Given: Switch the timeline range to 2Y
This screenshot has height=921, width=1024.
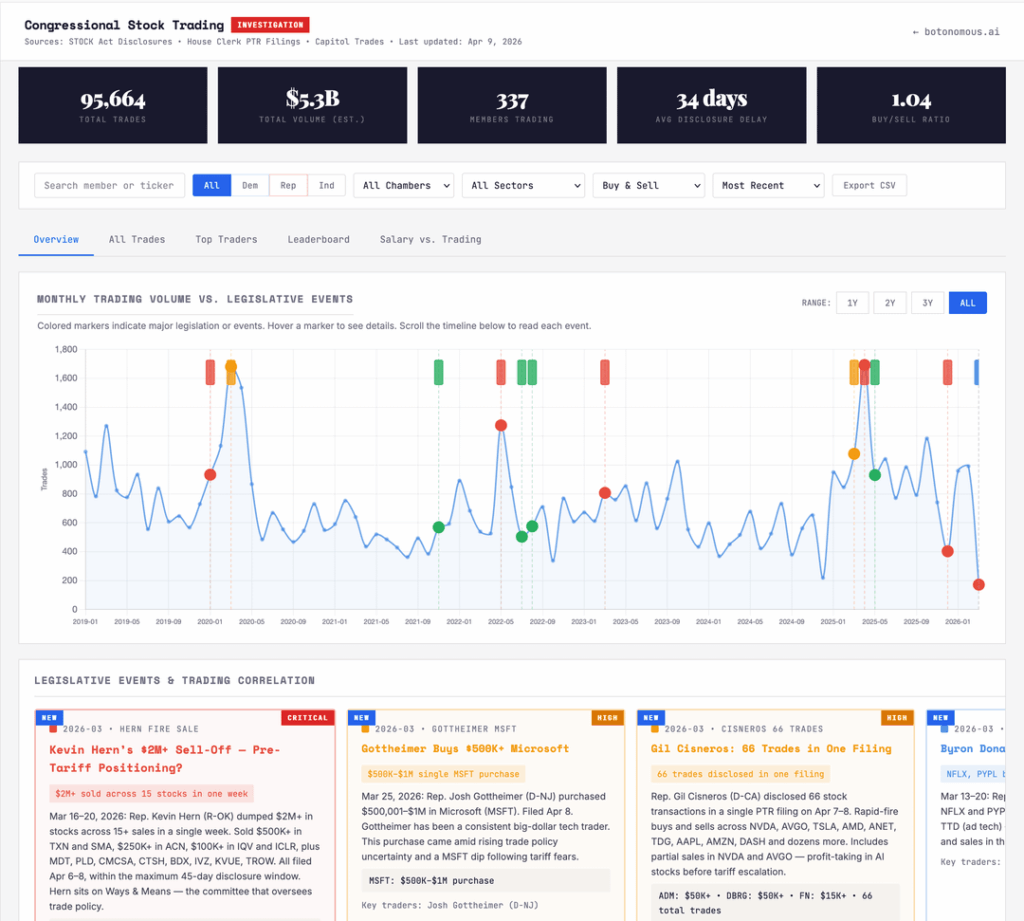Looking at the screenshot, I should [x=890, y=302].
